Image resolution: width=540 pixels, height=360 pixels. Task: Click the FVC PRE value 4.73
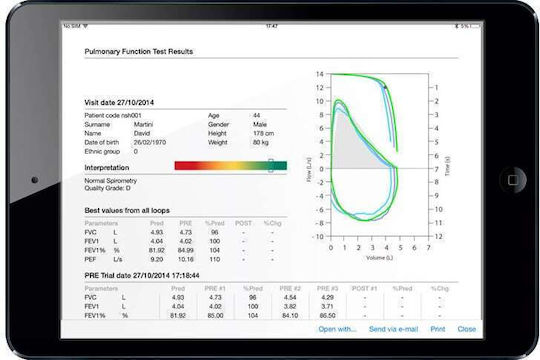point(186,232)
